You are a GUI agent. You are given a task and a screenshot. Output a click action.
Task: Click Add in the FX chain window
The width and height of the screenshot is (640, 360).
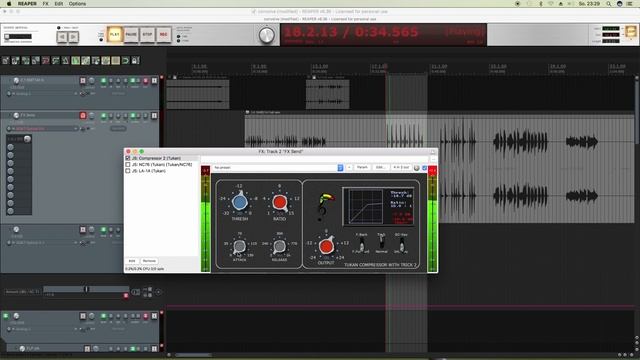pos(132,261)
